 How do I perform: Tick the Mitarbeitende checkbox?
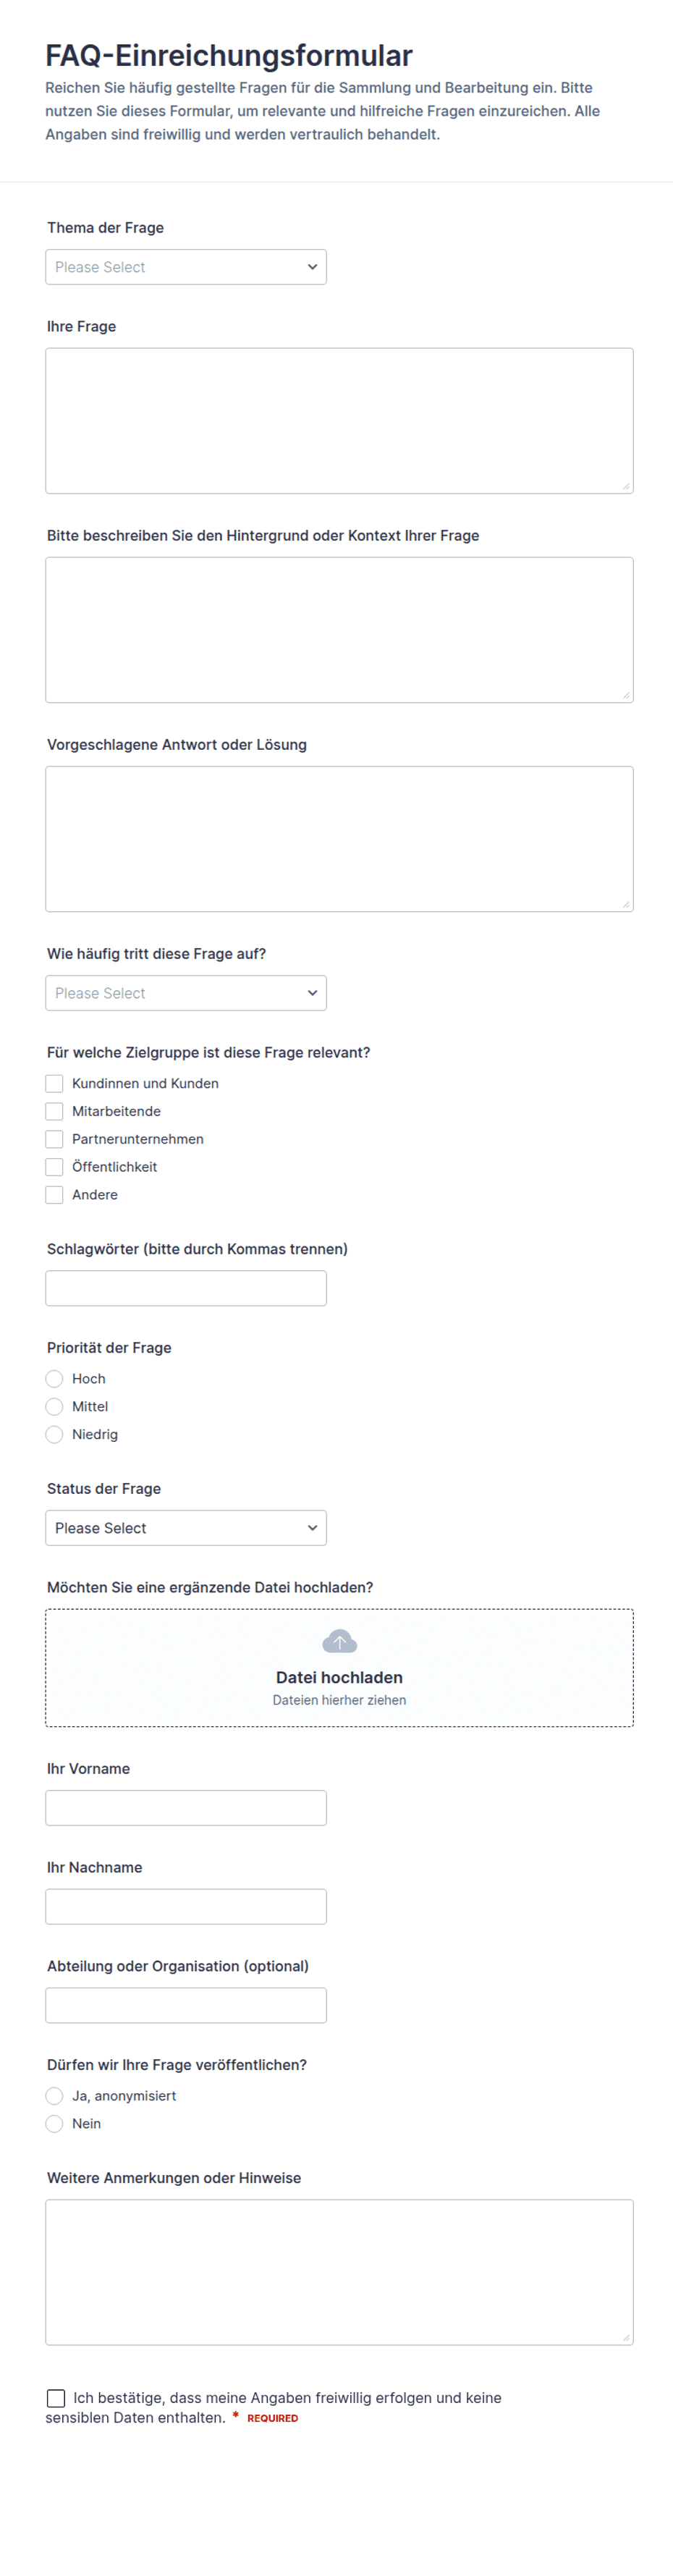54,1111
